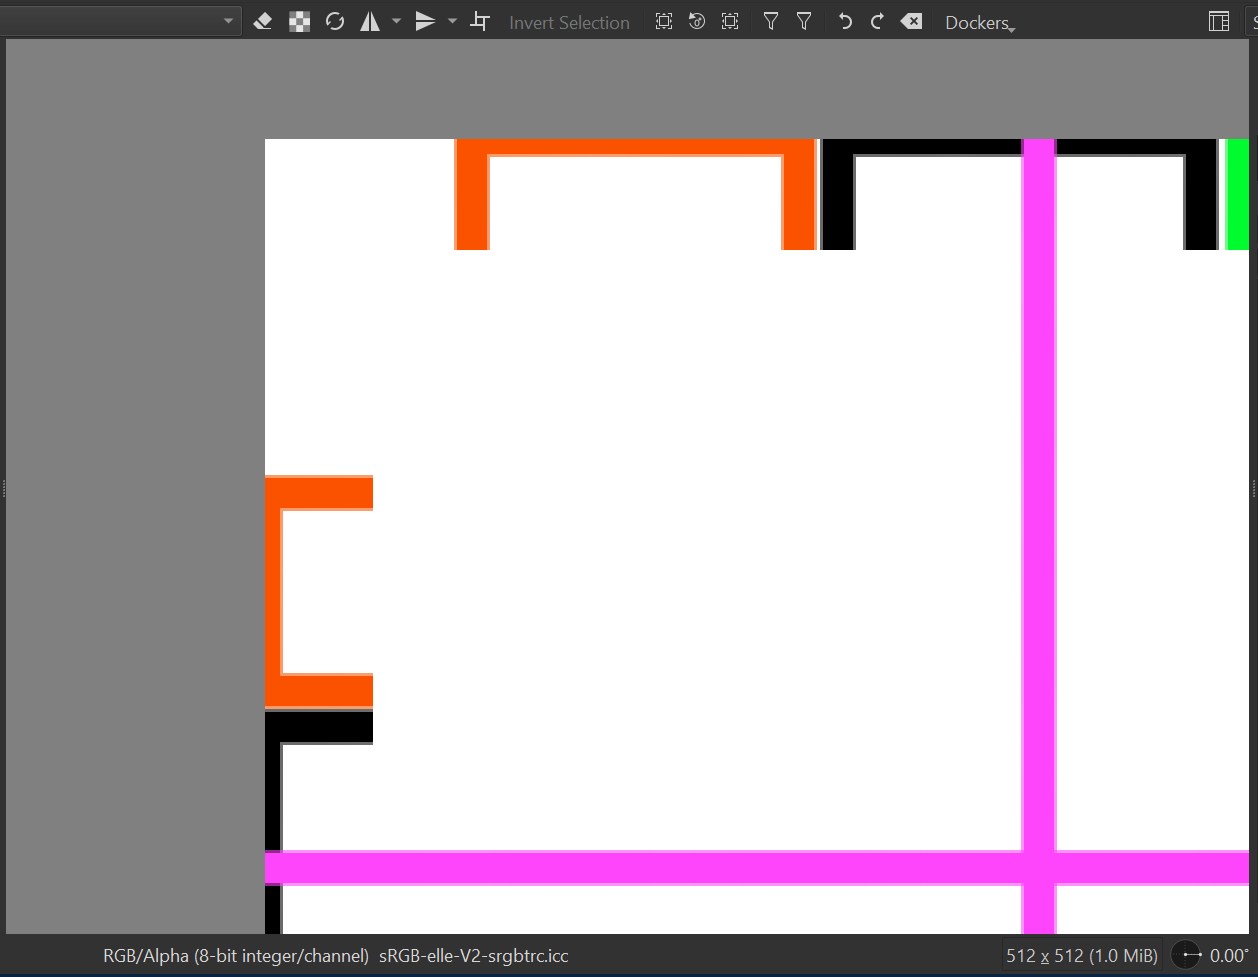Click the 512 x 512 image size button

1081,955
